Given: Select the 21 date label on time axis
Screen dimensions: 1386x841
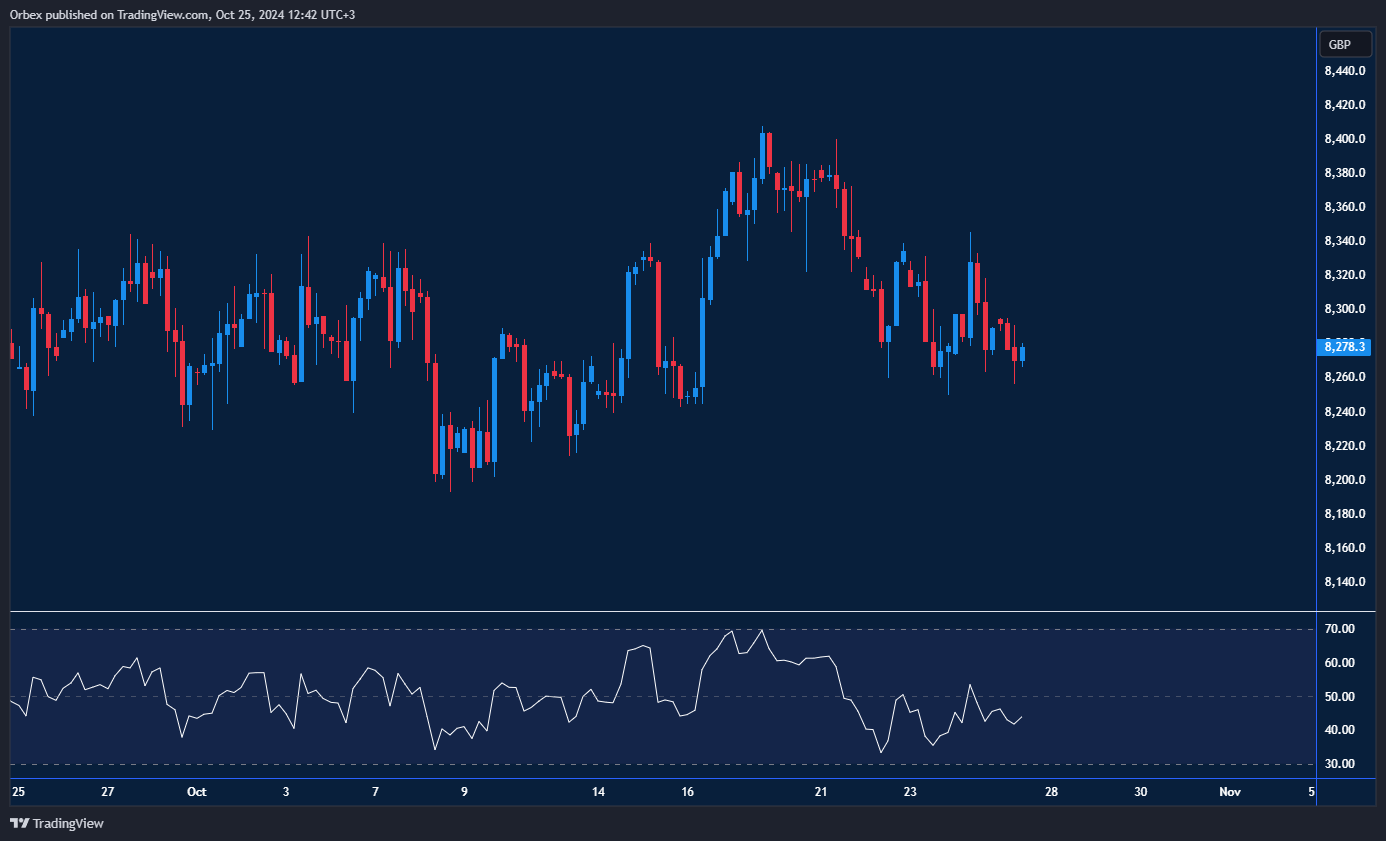Looking at the screenshot, I should pyautogui.click(x=821, y=792).
